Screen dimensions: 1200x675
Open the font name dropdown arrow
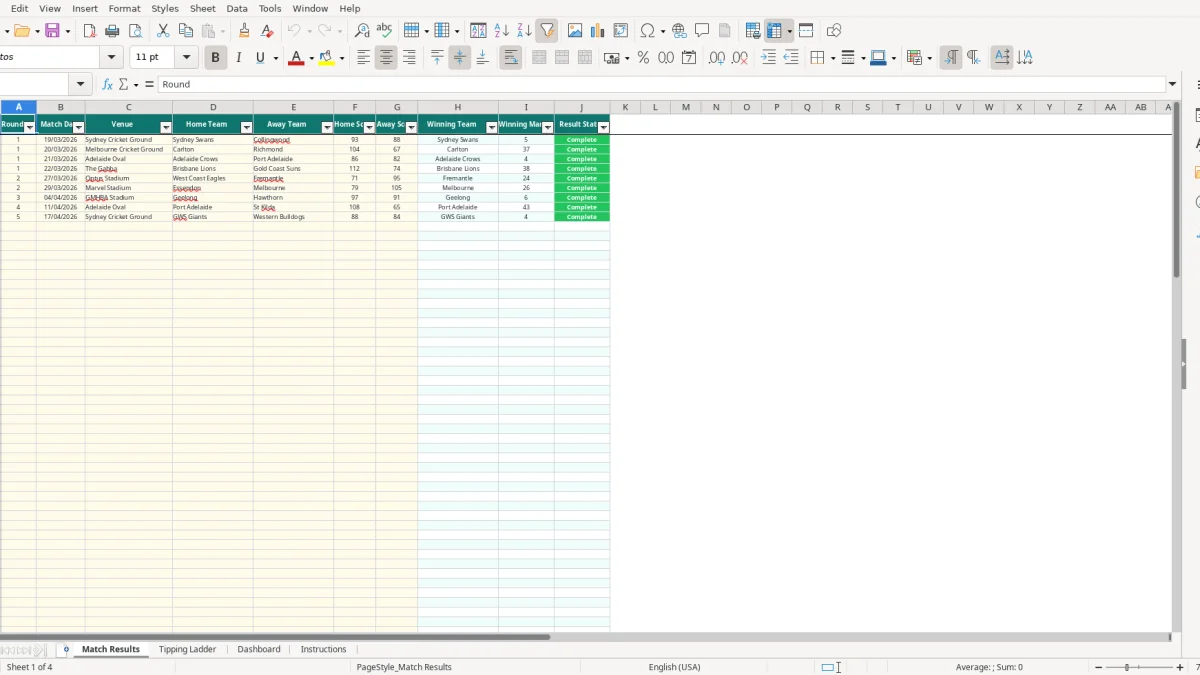pos(111,58)
